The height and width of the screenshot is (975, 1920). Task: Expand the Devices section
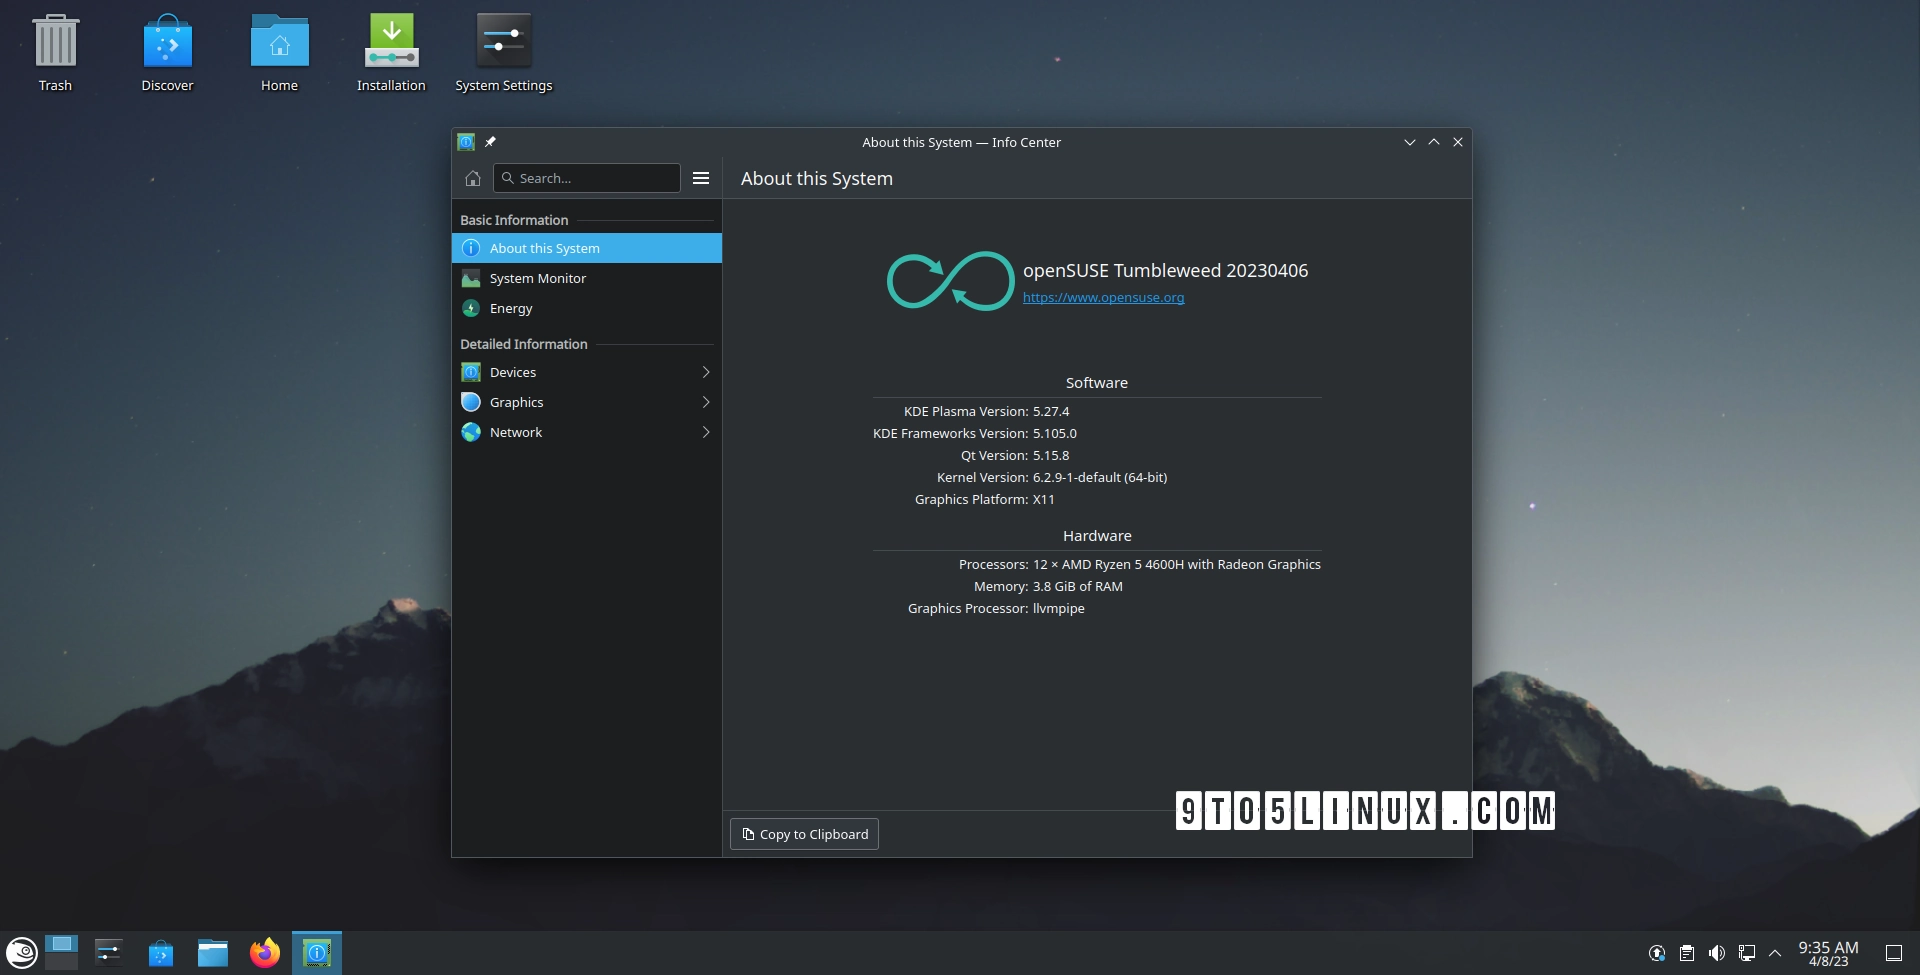click(x=586, y=372)
